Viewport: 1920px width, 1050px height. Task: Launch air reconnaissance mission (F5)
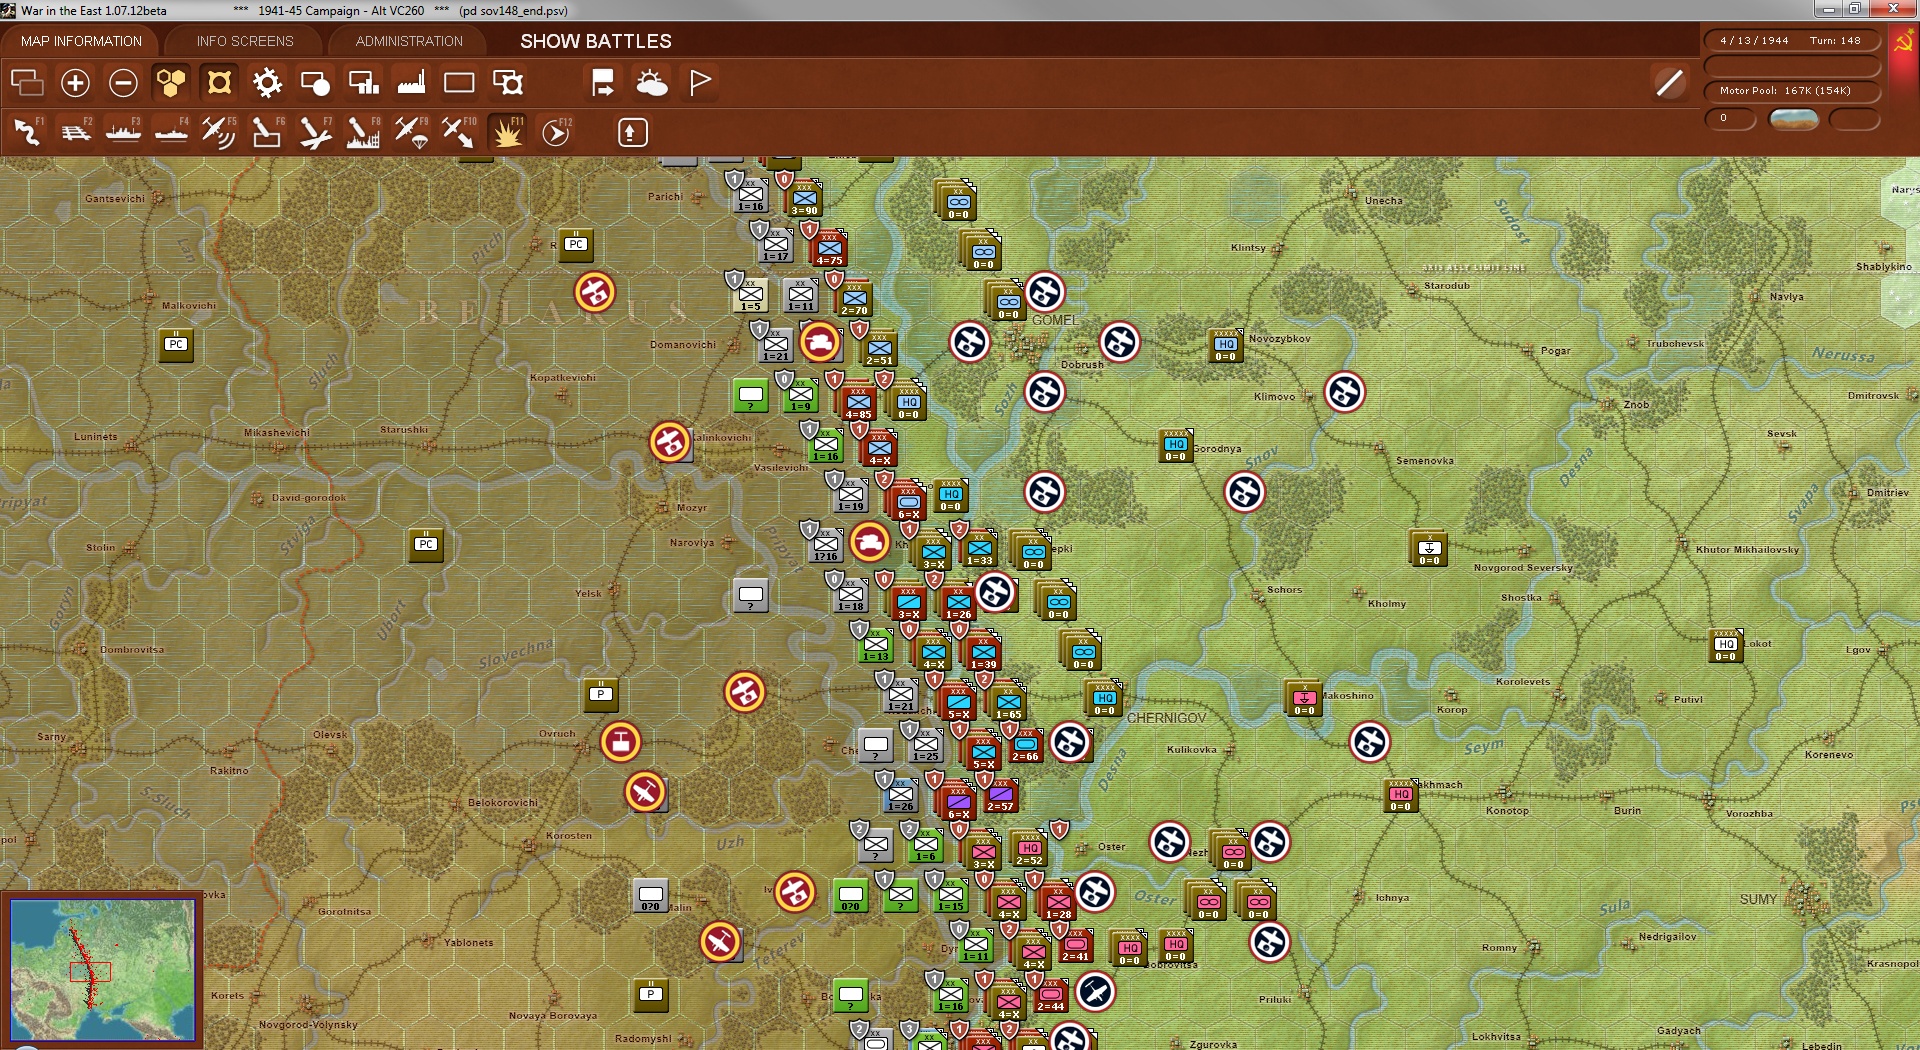(219, 131)
